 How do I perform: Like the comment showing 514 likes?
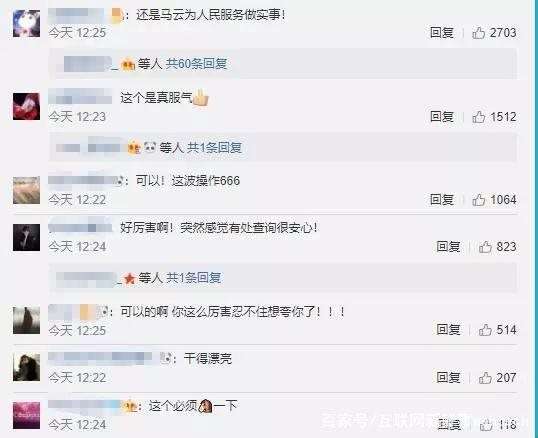(x=485, y=330)
